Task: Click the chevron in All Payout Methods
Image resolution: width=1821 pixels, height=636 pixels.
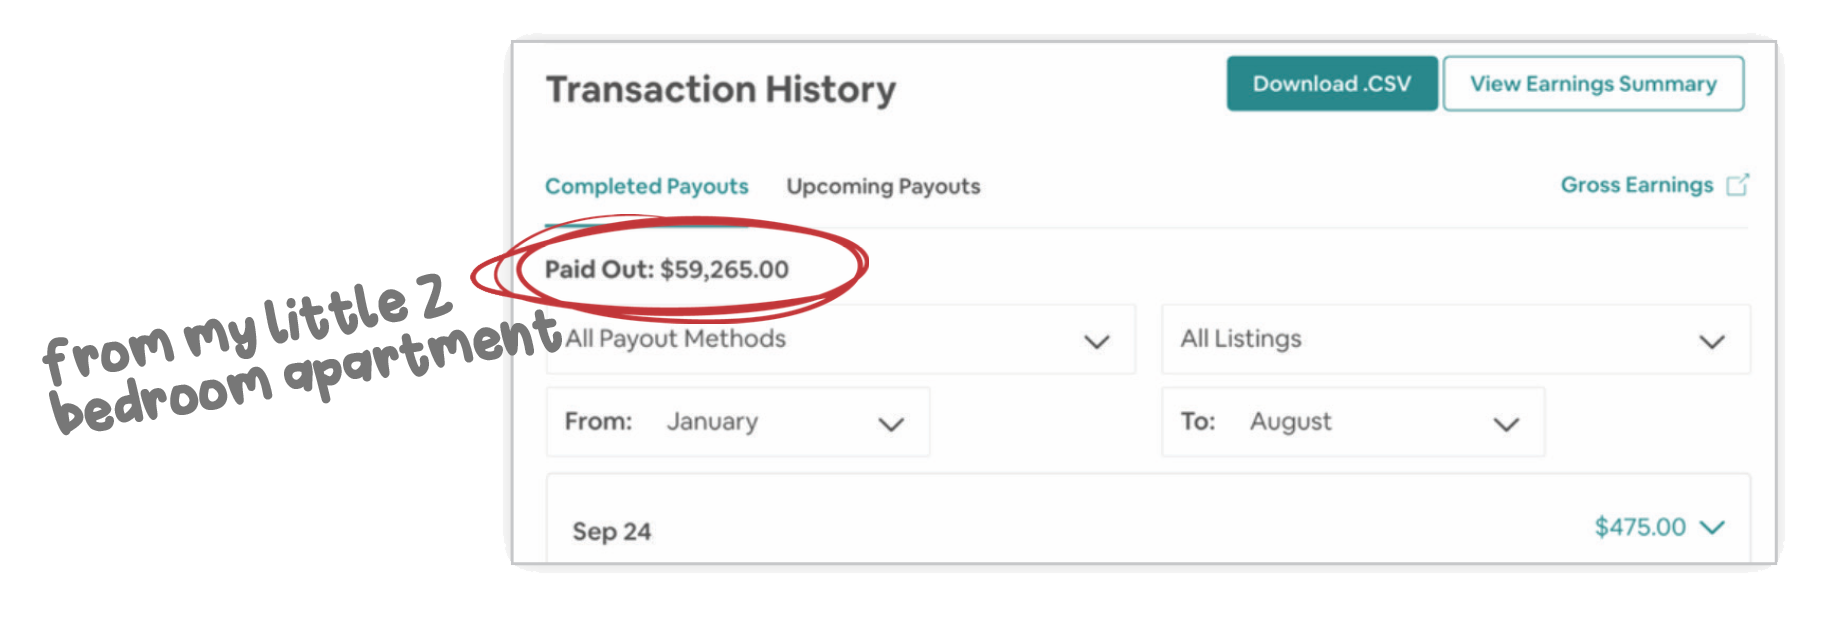Action: 1097,342
